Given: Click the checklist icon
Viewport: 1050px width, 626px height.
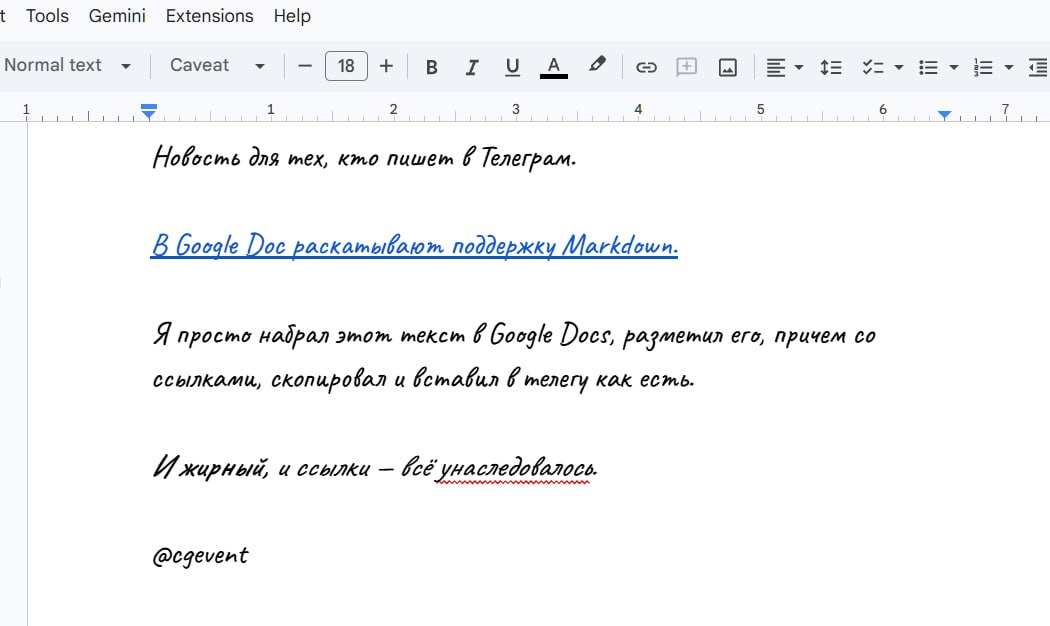Looking at the screenshot, I should pyautogui.click(x=873, y=67).
